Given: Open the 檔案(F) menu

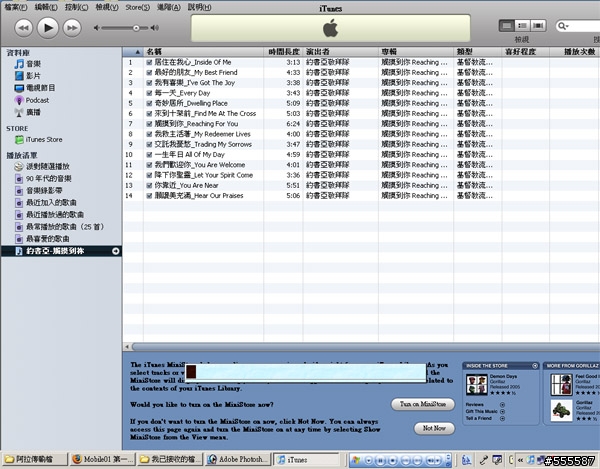Looking at the screenshot, I should [16, 7].
